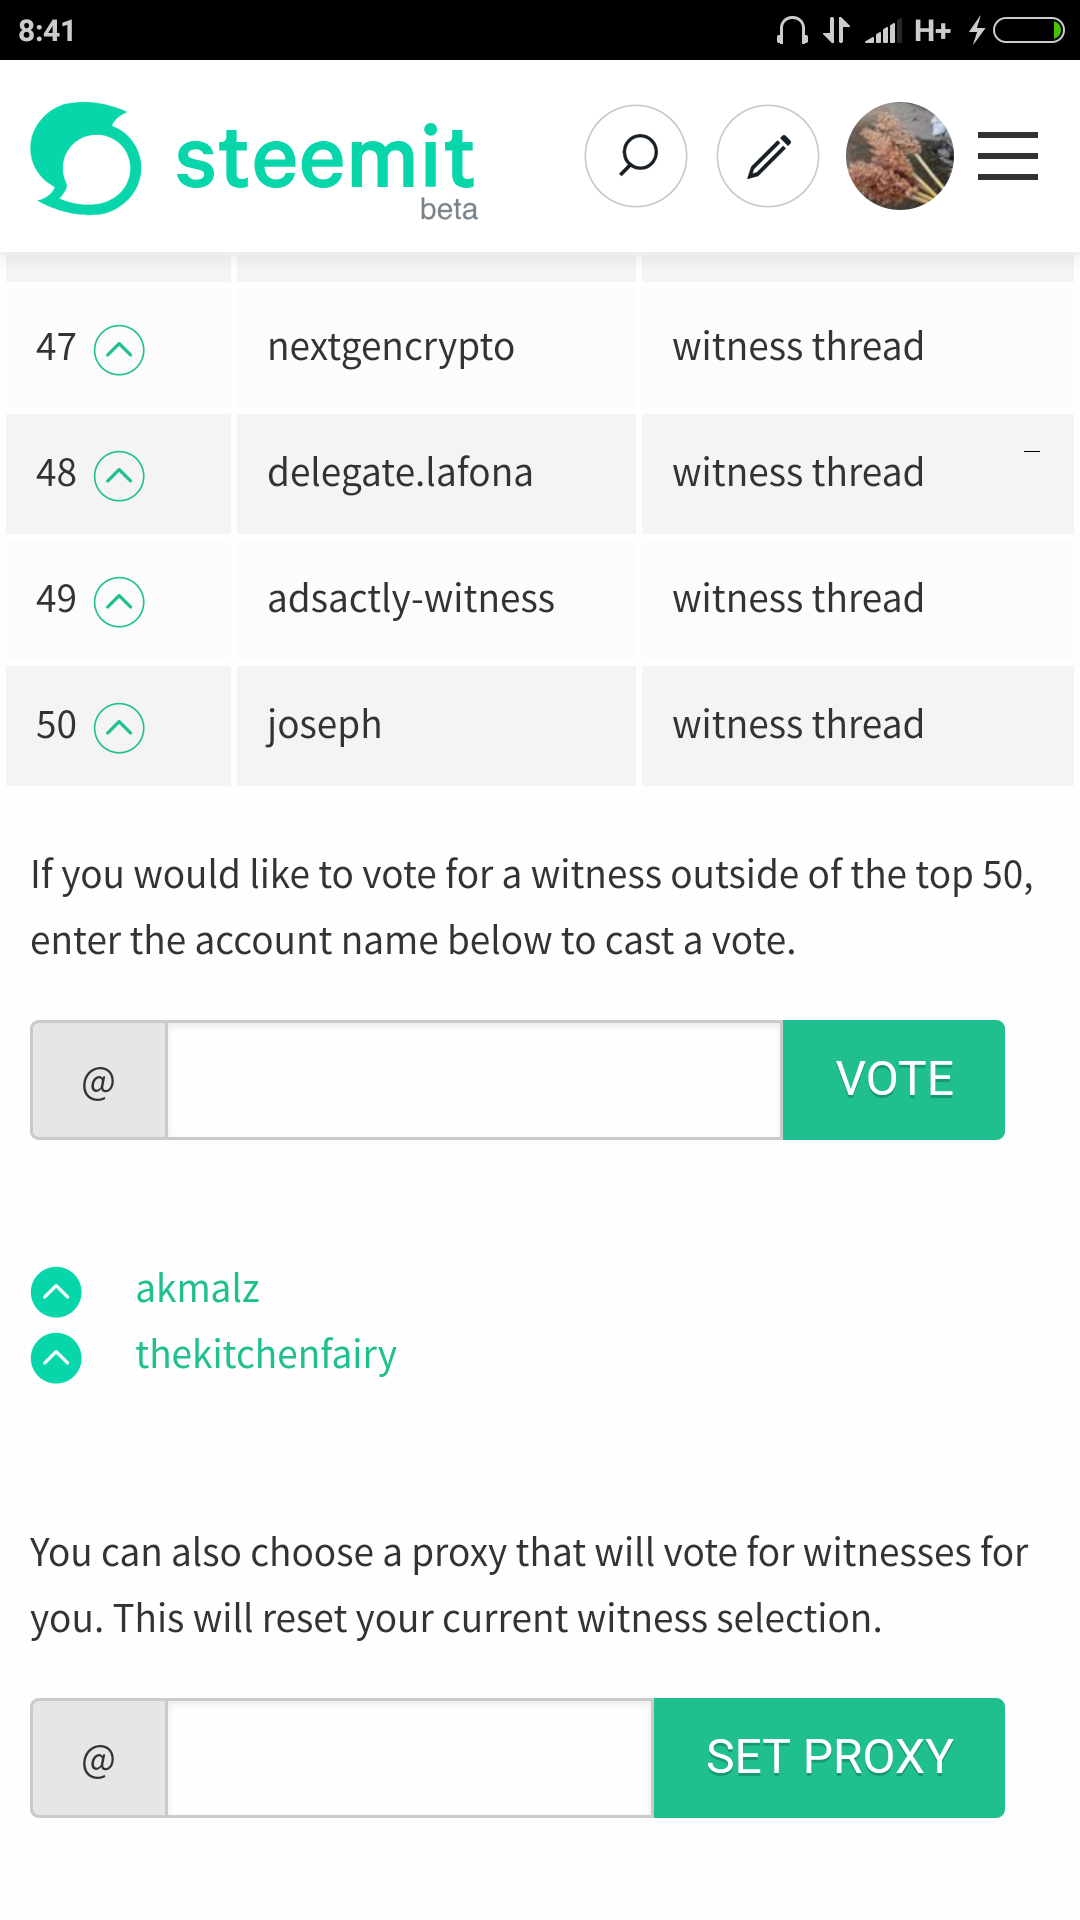Focus the witness account name input

(474, 1080)
